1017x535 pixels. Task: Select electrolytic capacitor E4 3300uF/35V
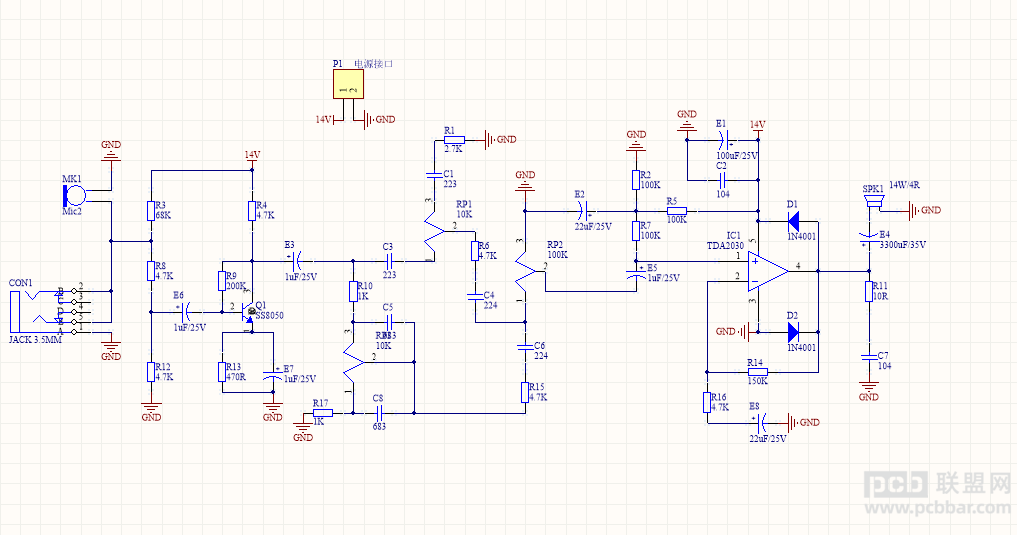click(x=868, y=240)
